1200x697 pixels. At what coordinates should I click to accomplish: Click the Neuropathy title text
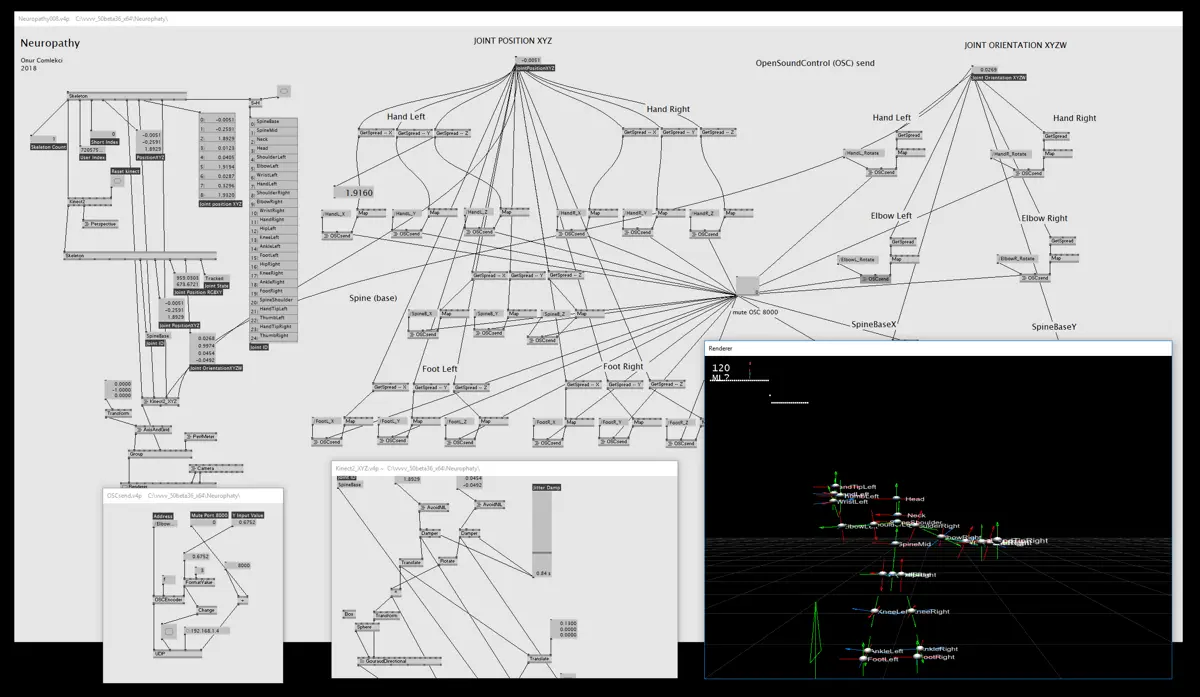coord(50,44)
